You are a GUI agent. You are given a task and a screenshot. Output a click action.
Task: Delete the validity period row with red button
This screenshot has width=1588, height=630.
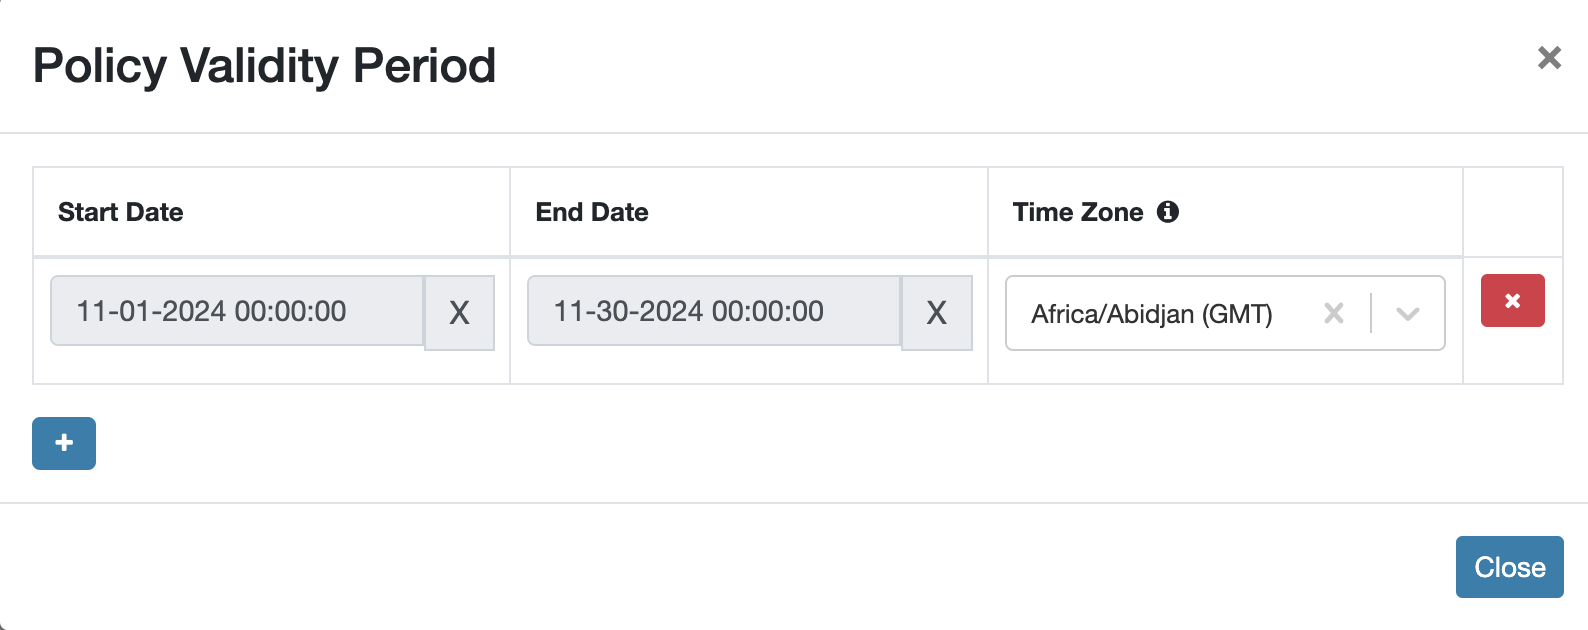pyautogui.click(x=1512, y=301)
